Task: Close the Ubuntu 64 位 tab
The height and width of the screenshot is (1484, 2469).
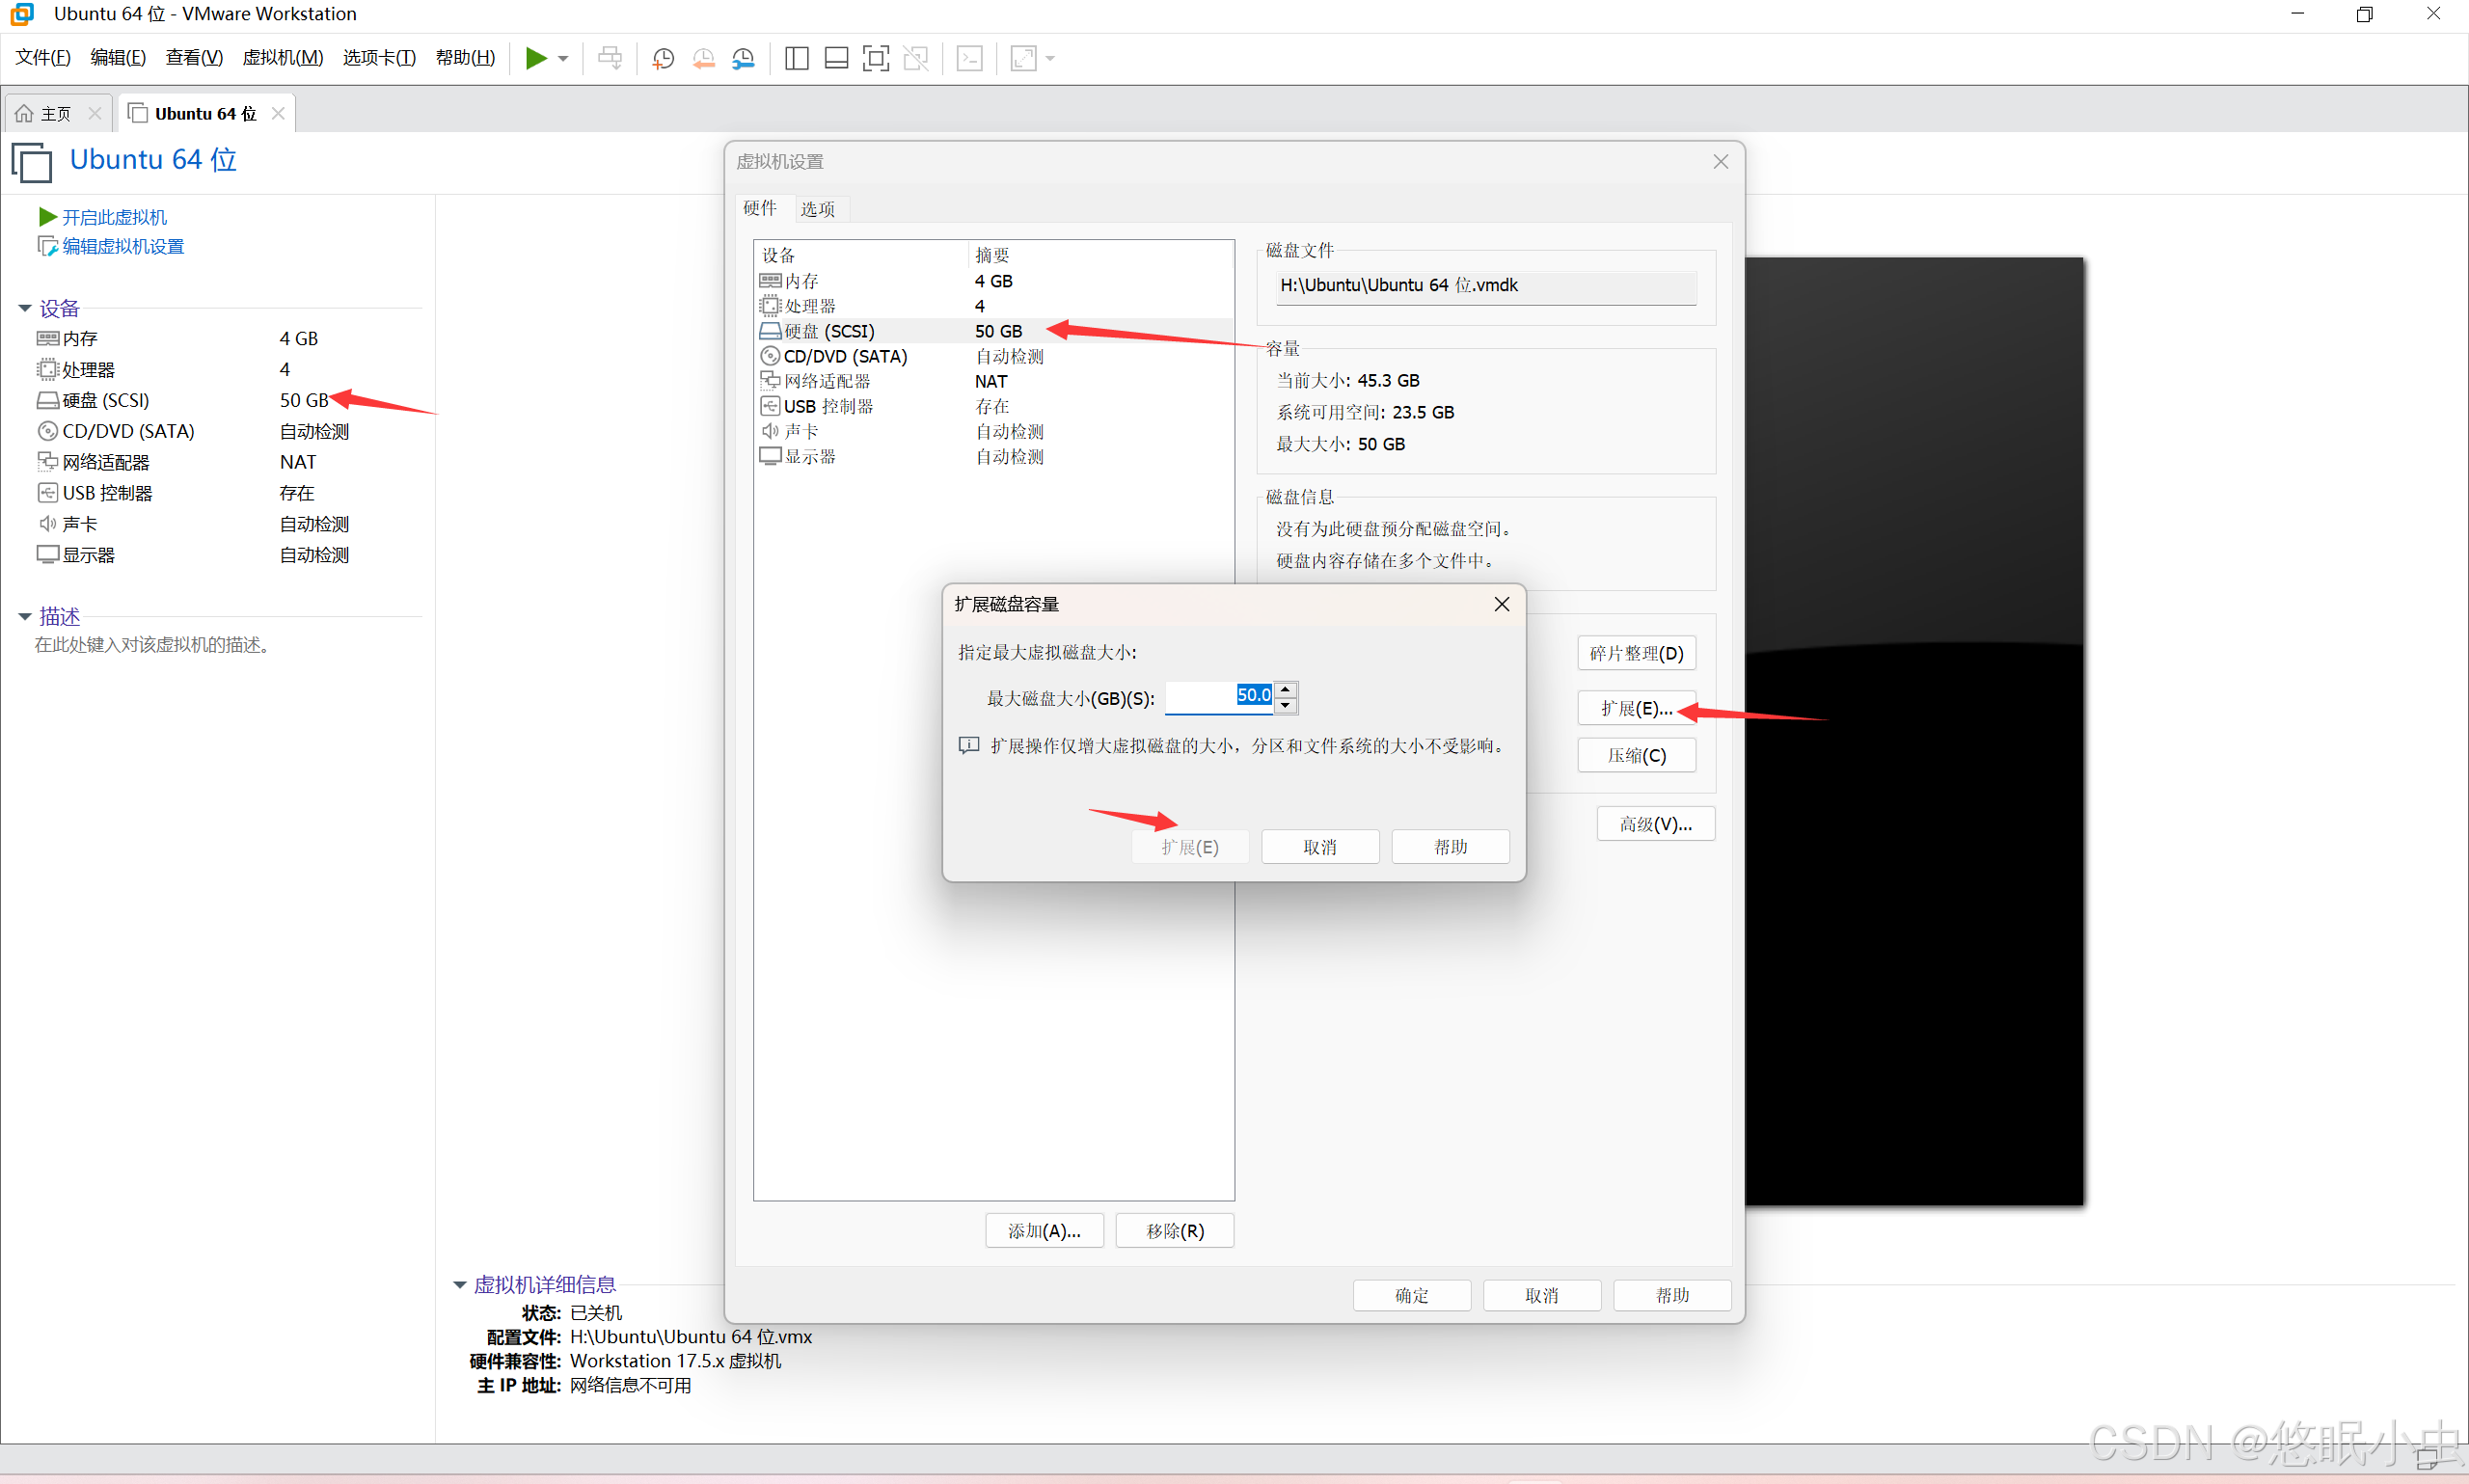Action: (x=278, y=114)
